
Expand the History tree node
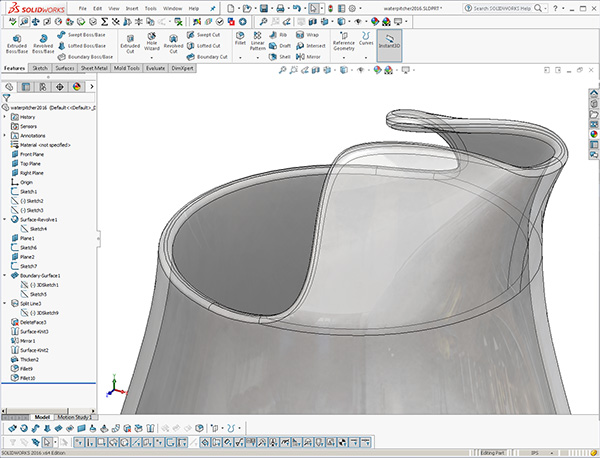tap(5, 117)
